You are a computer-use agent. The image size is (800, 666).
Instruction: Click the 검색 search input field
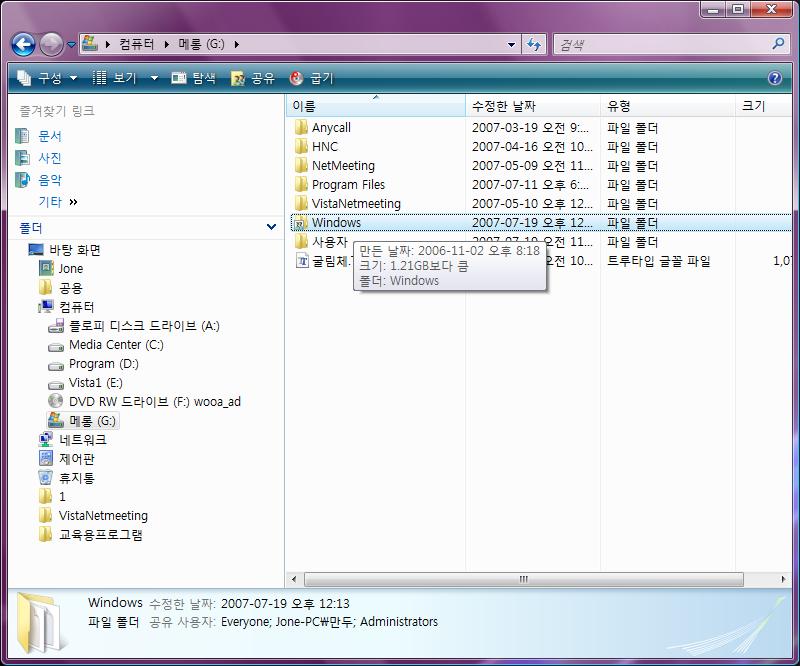pyautogui.click(x=662, y=45)
